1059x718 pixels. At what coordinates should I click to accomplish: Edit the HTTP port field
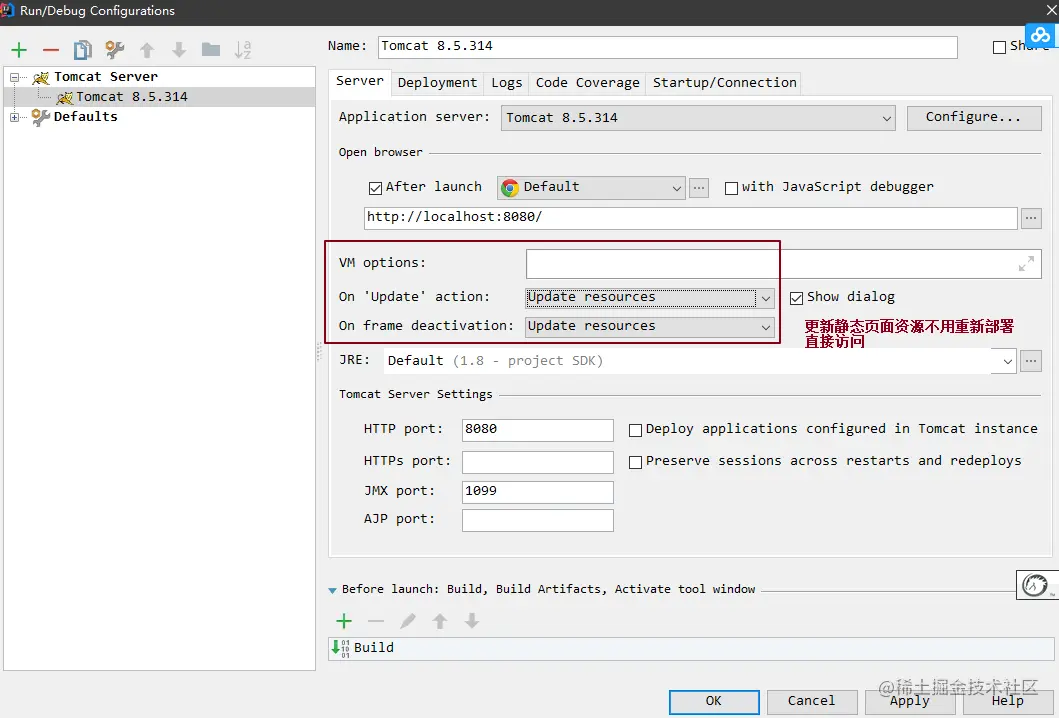538,430
